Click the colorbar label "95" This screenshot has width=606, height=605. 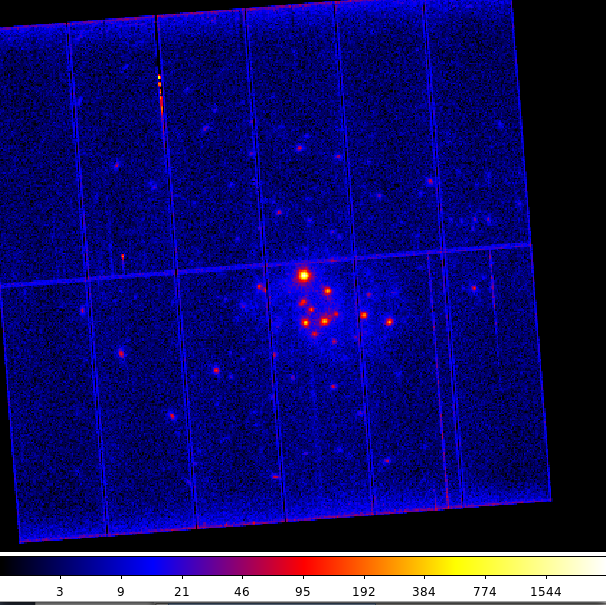tap(303, 592)
